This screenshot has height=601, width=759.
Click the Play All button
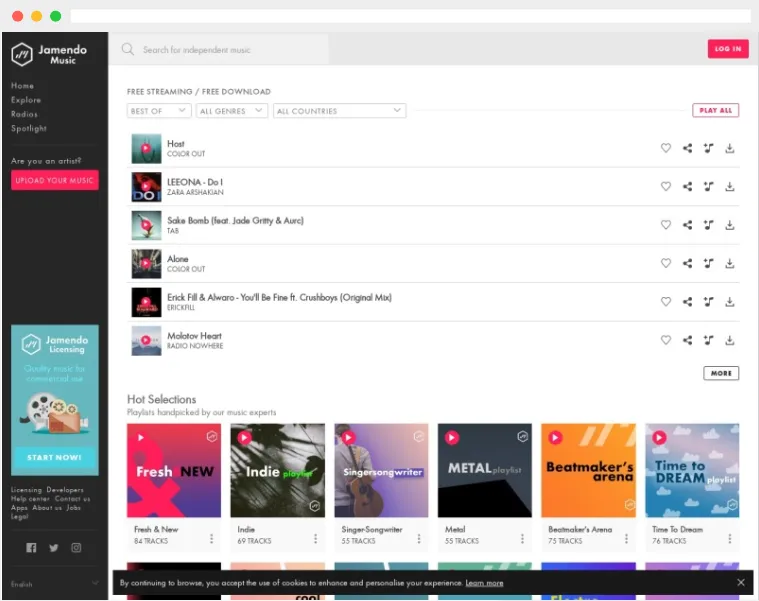pyautogui.click(x=715, y=110)
